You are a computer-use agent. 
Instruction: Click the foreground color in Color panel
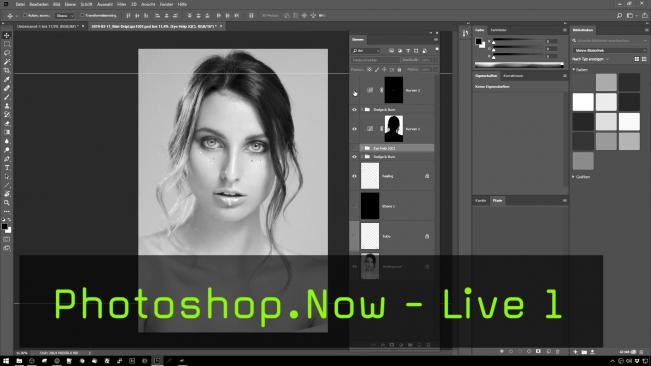coord(479,41)
